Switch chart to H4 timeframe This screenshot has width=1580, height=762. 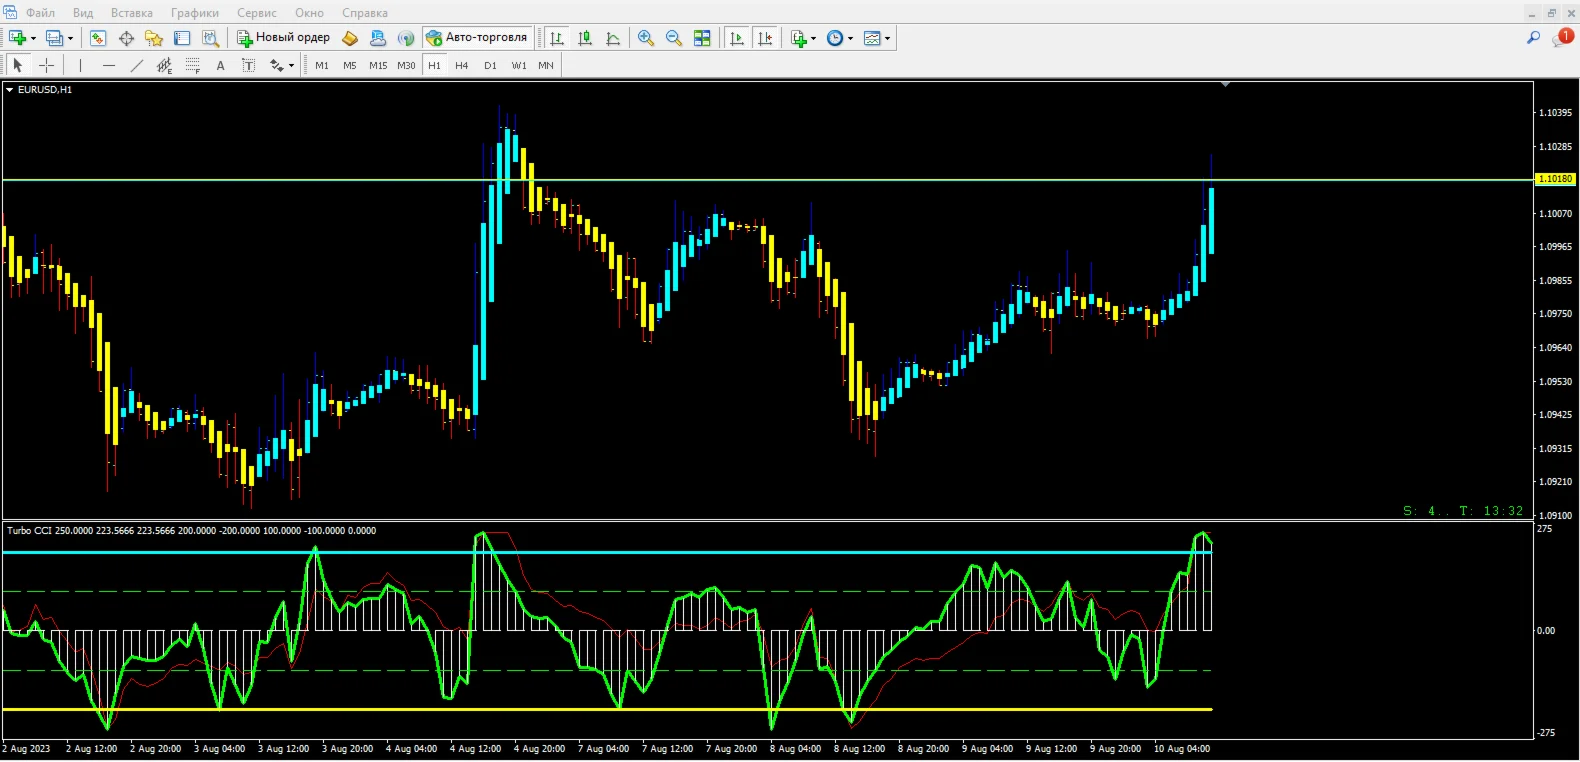coord(462,65)
